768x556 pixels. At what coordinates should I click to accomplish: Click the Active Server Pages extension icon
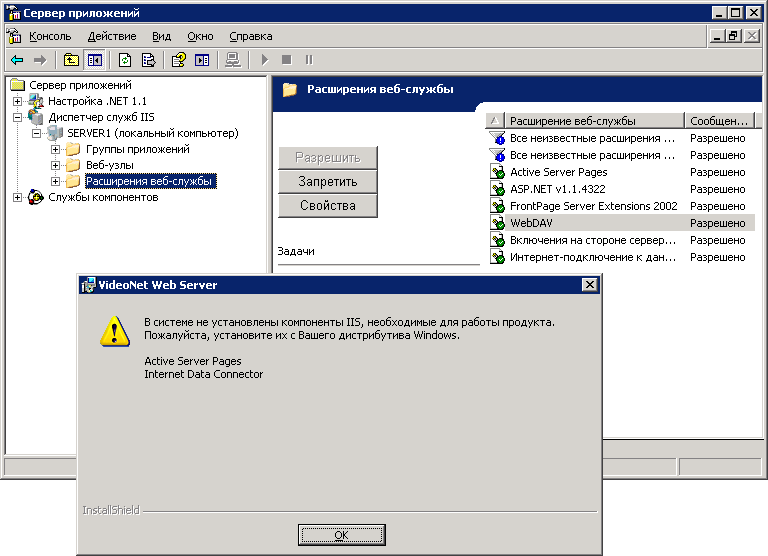click(498, 172)
